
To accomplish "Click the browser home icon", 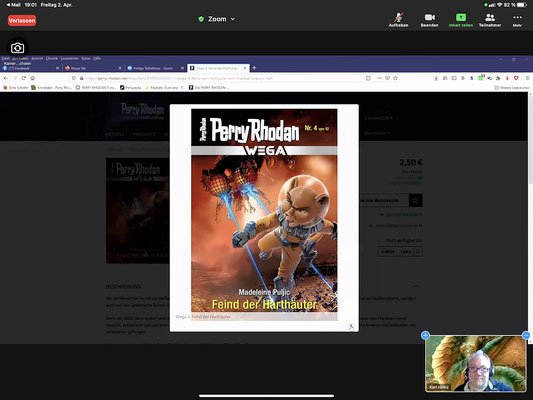I will (x=33, y=78).
